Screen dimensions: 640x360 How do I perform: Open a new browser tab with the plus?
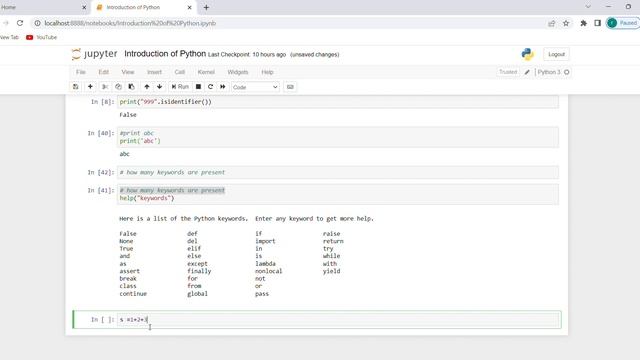(206, 7)
